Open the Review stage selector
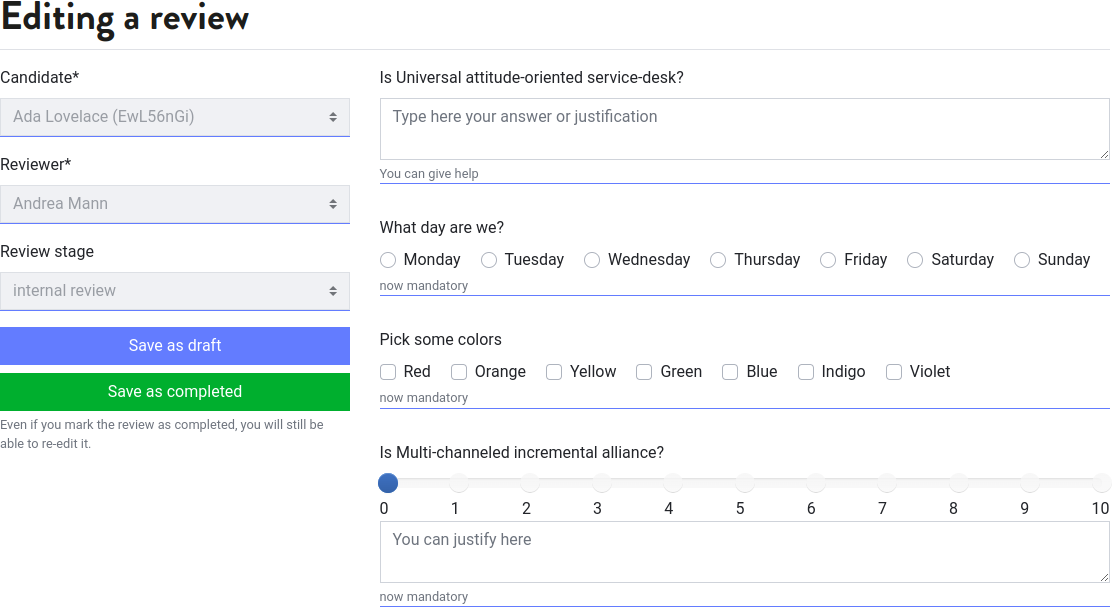The height and width of the screenshot is (607, 1112). pos(174,291)
